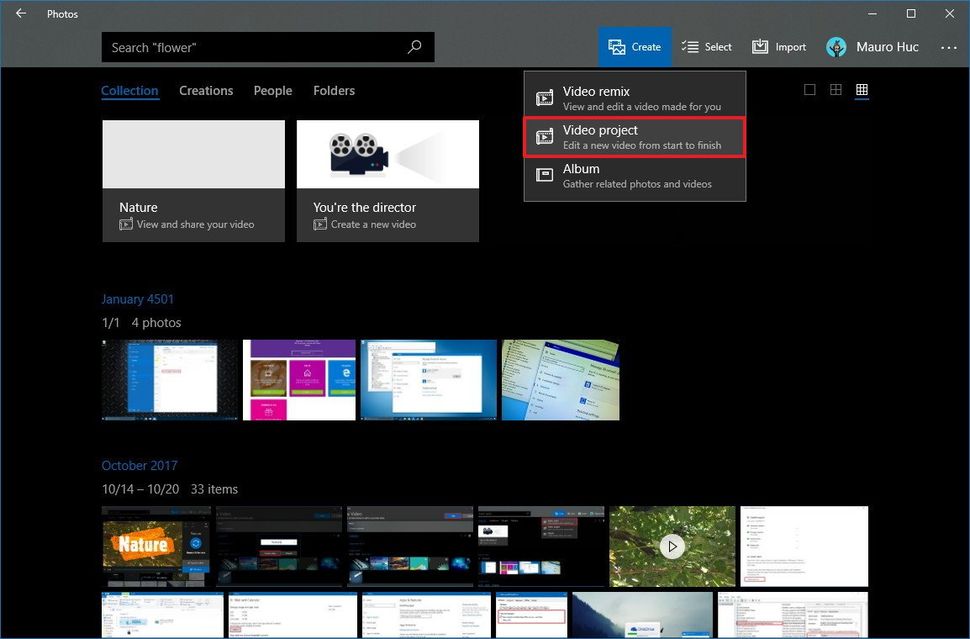Switch to large single-photo view
Image resolution: width=970 pixels, height=639 pixels.
(810, 89)
